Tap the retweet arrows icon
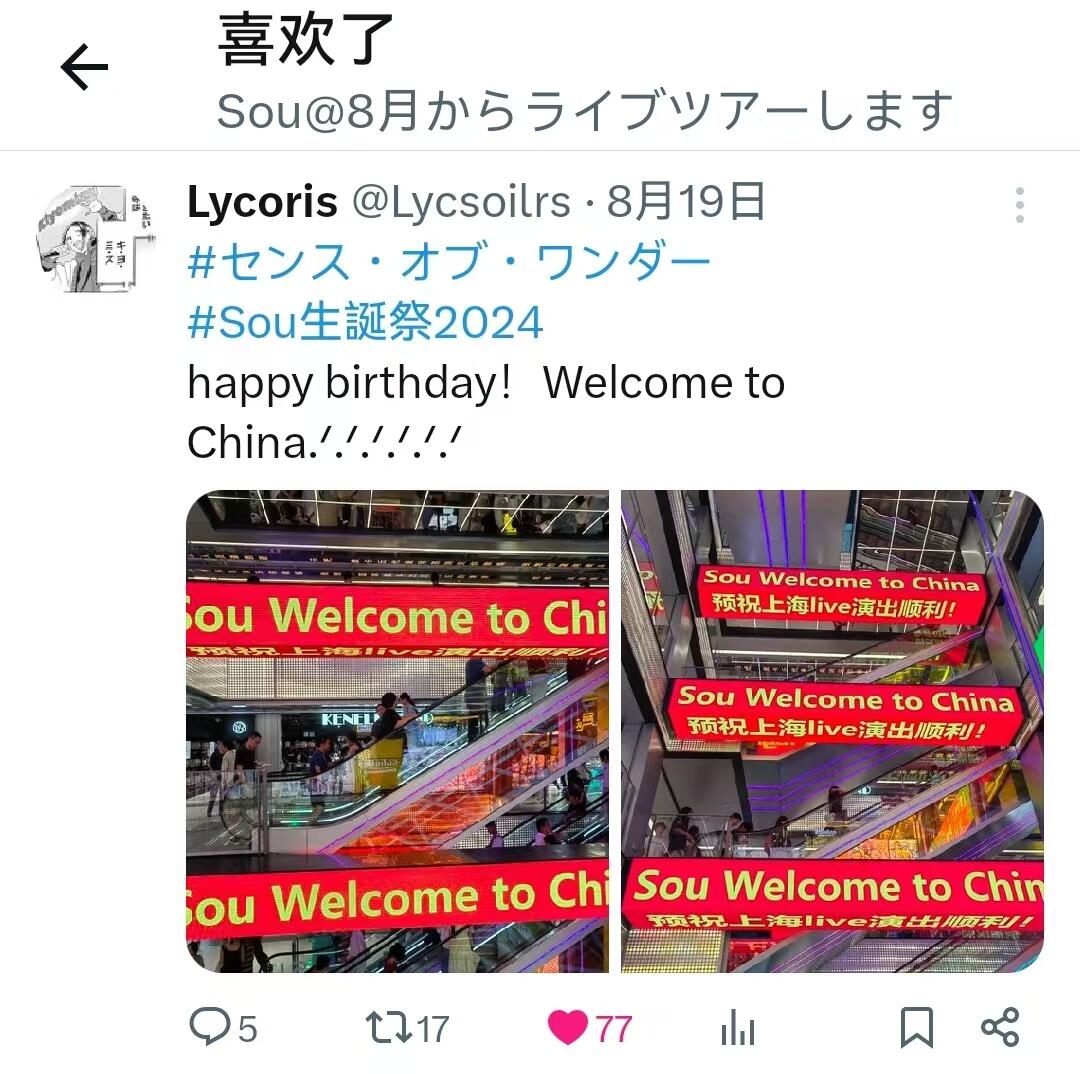1080x1074 pixels. pos(389,1027)
